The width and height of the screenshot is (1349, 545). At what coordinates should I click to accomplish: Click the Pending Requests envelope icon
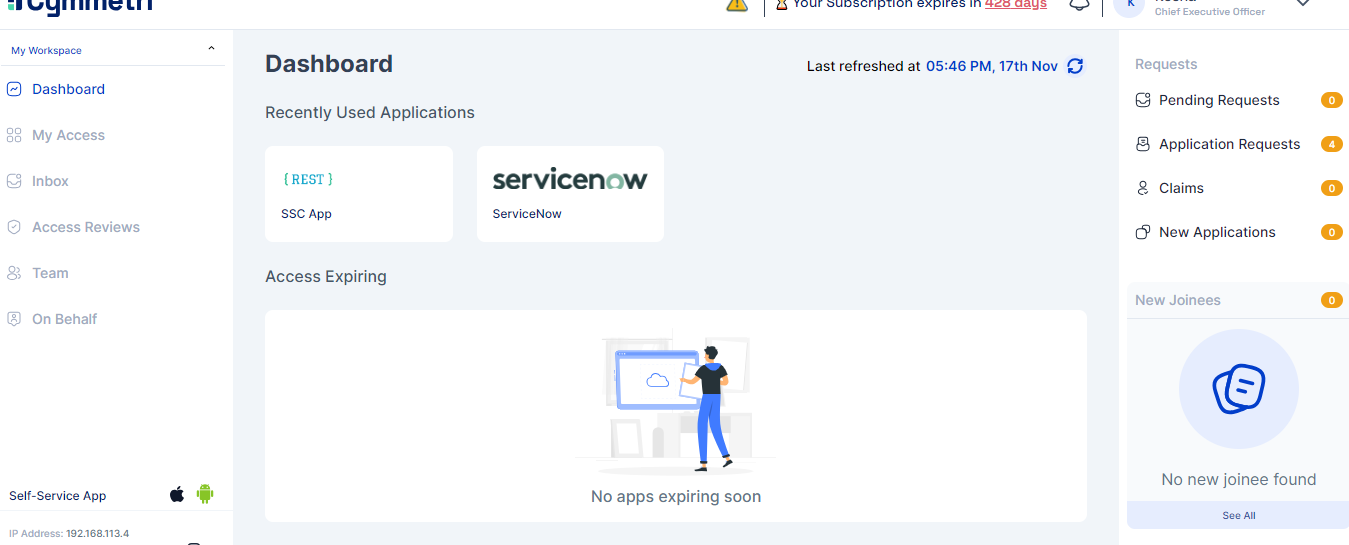(x=1143, y=100)
